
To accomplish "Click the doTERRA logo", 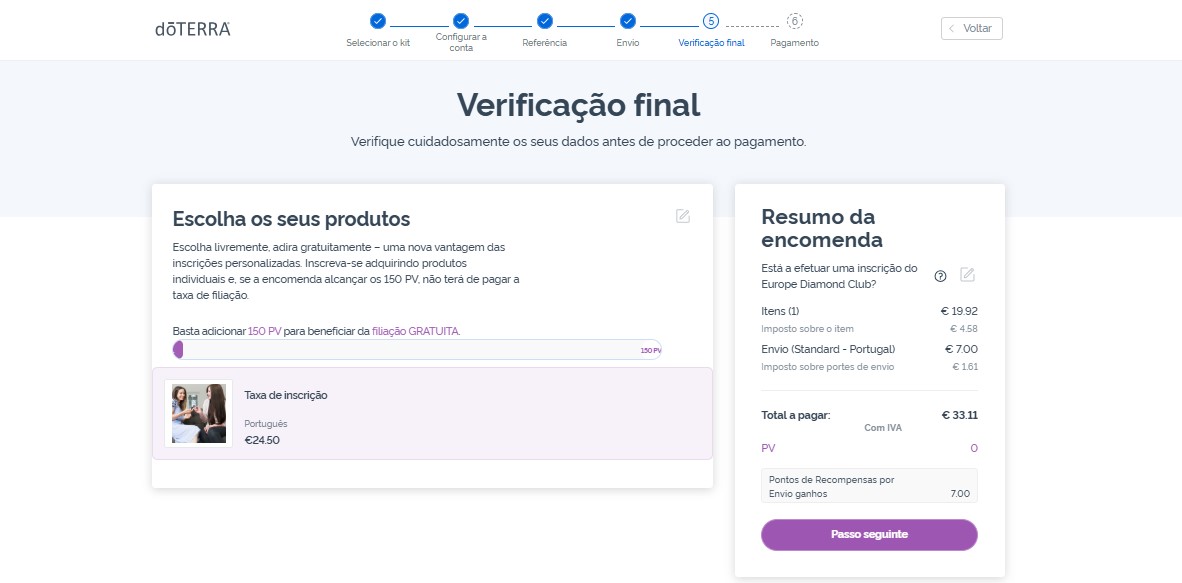I will (192, 29).
